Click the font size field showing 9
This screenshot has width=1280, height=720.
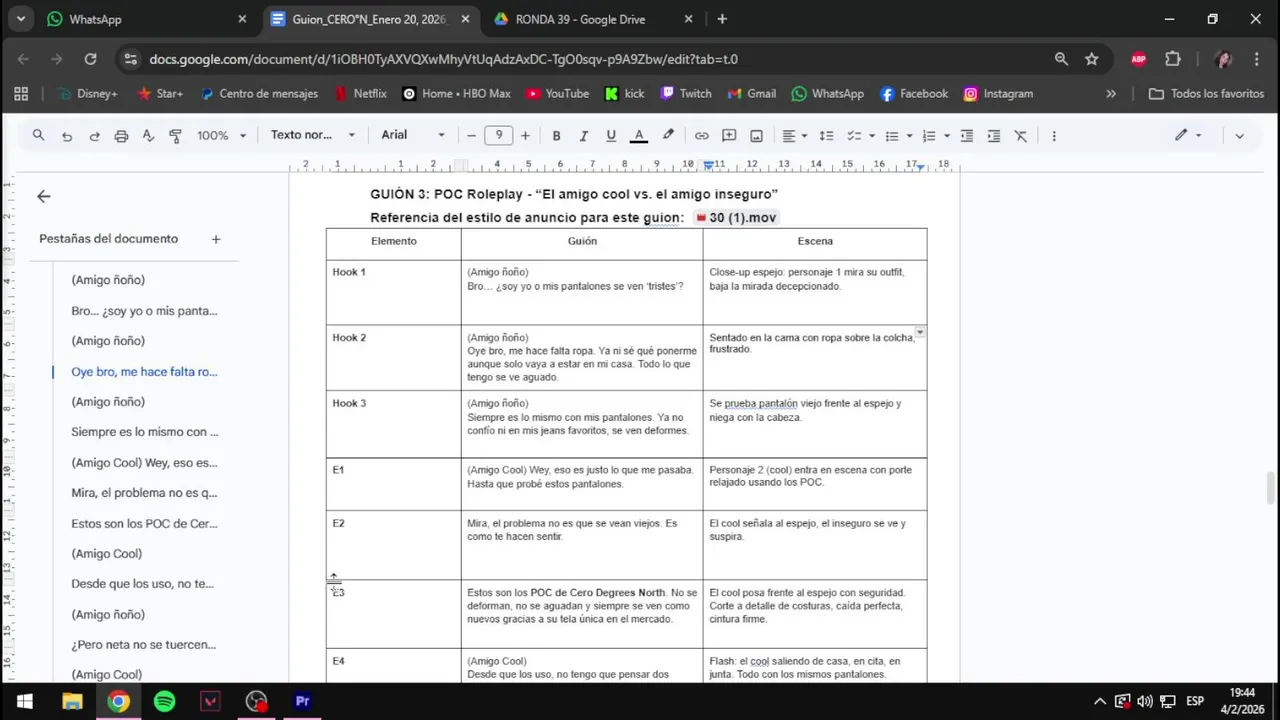[x=499, y=135]
